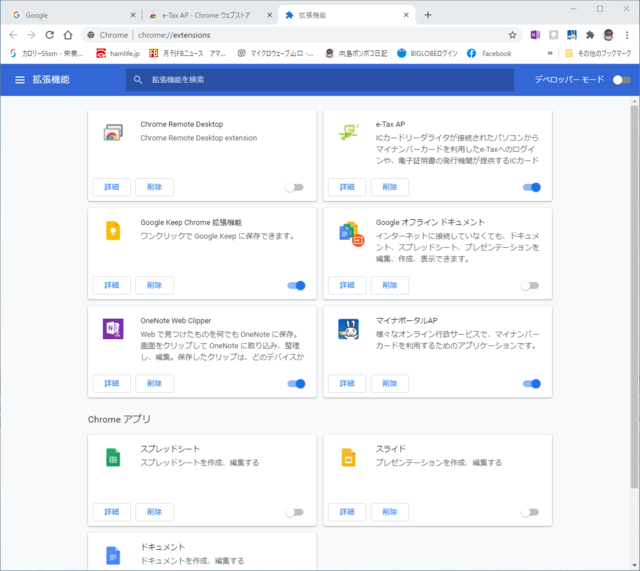The image size is (640, 571).
Task: Click the yellow スライド app icon
Action: click(349, 457)
